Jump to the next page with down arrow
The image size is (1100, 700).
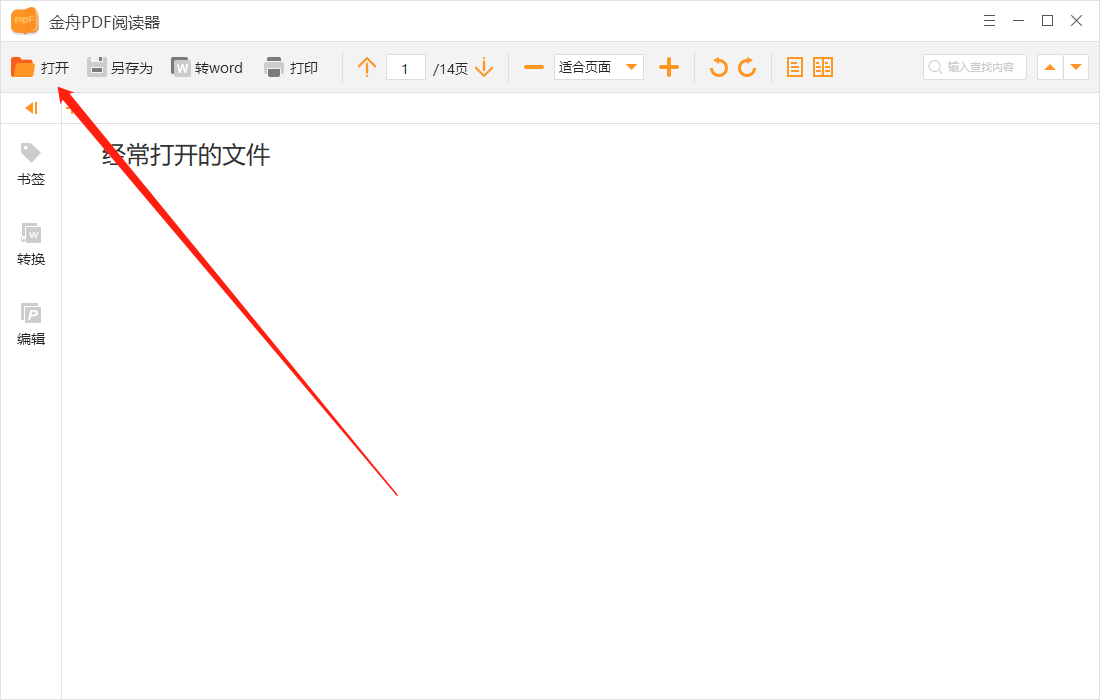(484, 67)
